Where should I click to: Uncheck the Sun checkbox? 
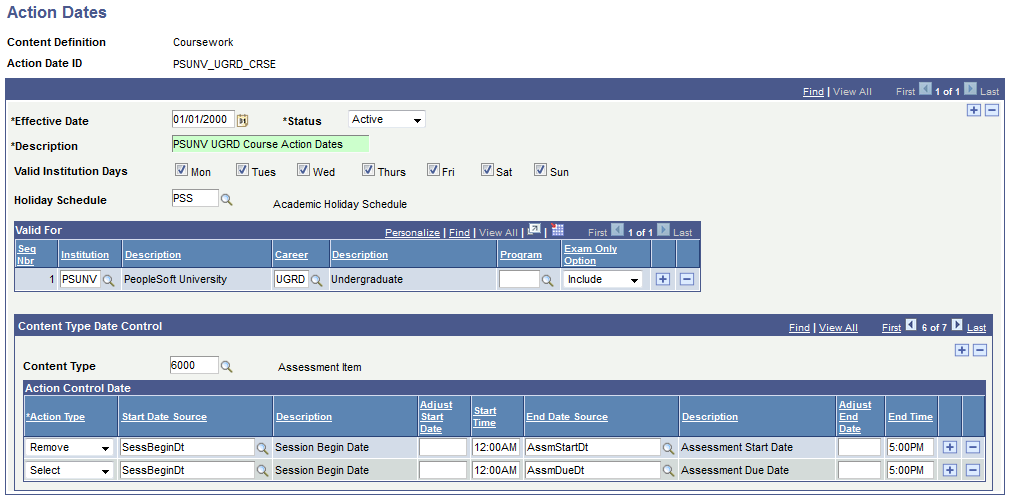(540, 170)
